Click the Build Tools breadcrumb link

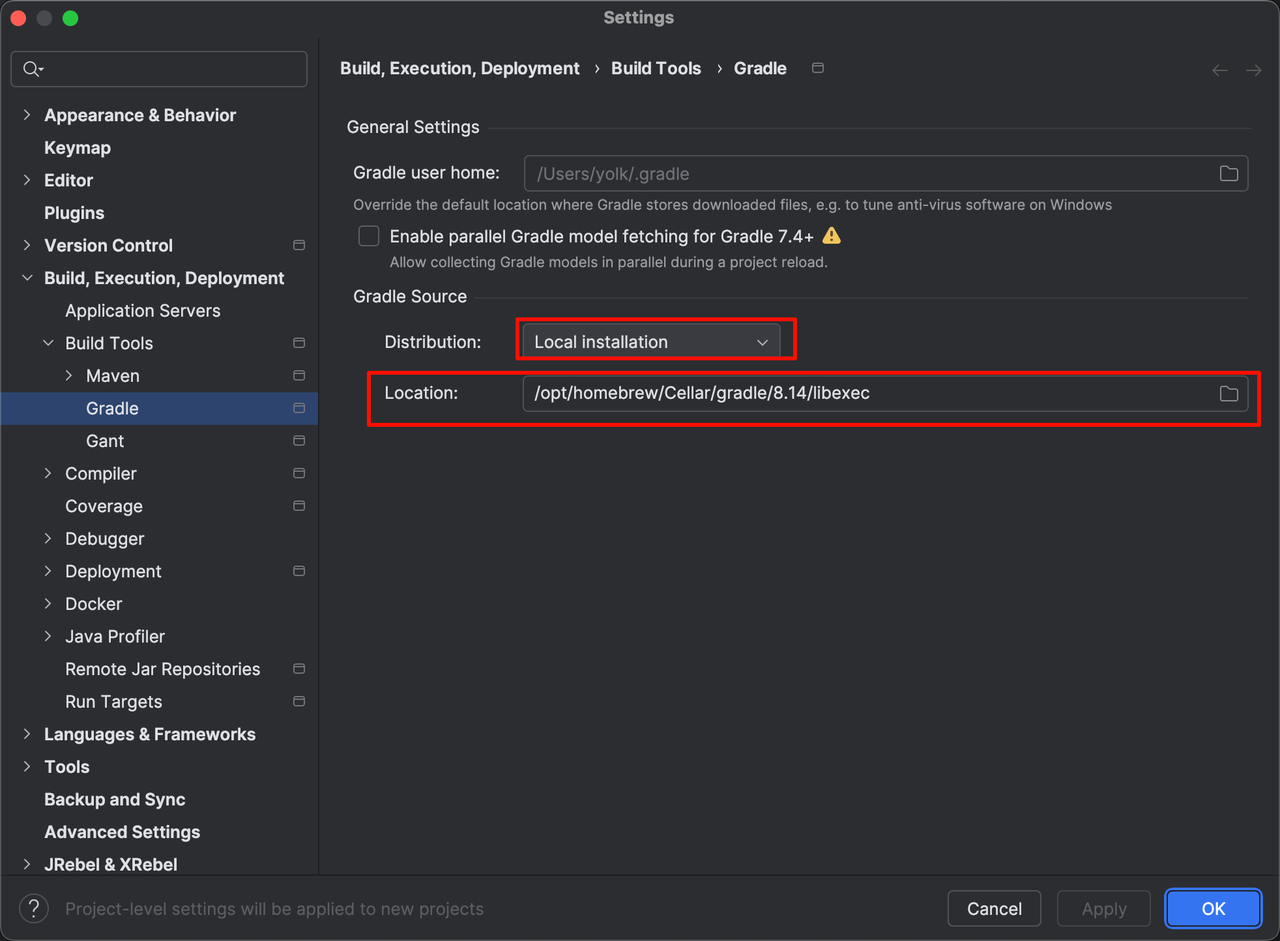656,68
